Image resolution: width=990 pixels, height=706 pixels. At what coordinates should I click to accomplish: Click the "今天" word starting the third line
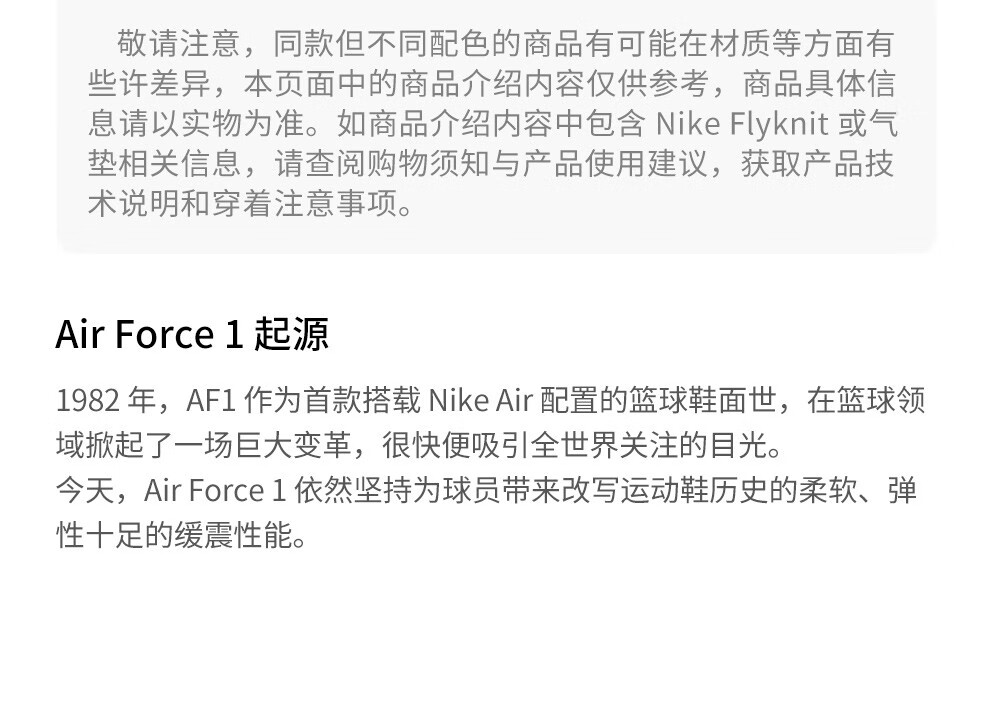(x=85, y=491)
